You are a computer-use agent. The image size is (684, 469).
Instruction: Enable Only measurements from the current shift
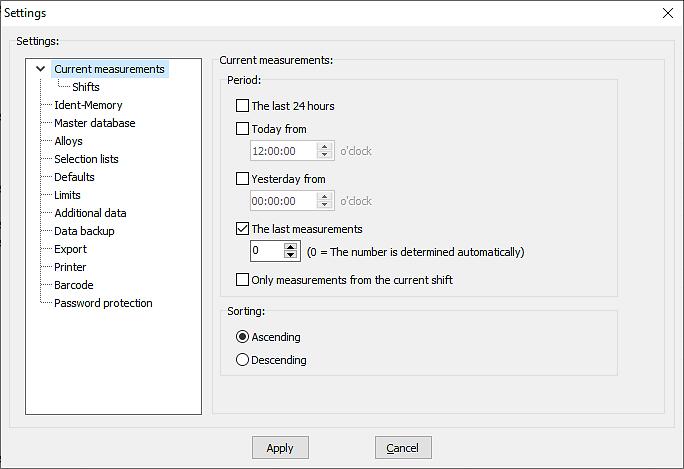[242, 280]
